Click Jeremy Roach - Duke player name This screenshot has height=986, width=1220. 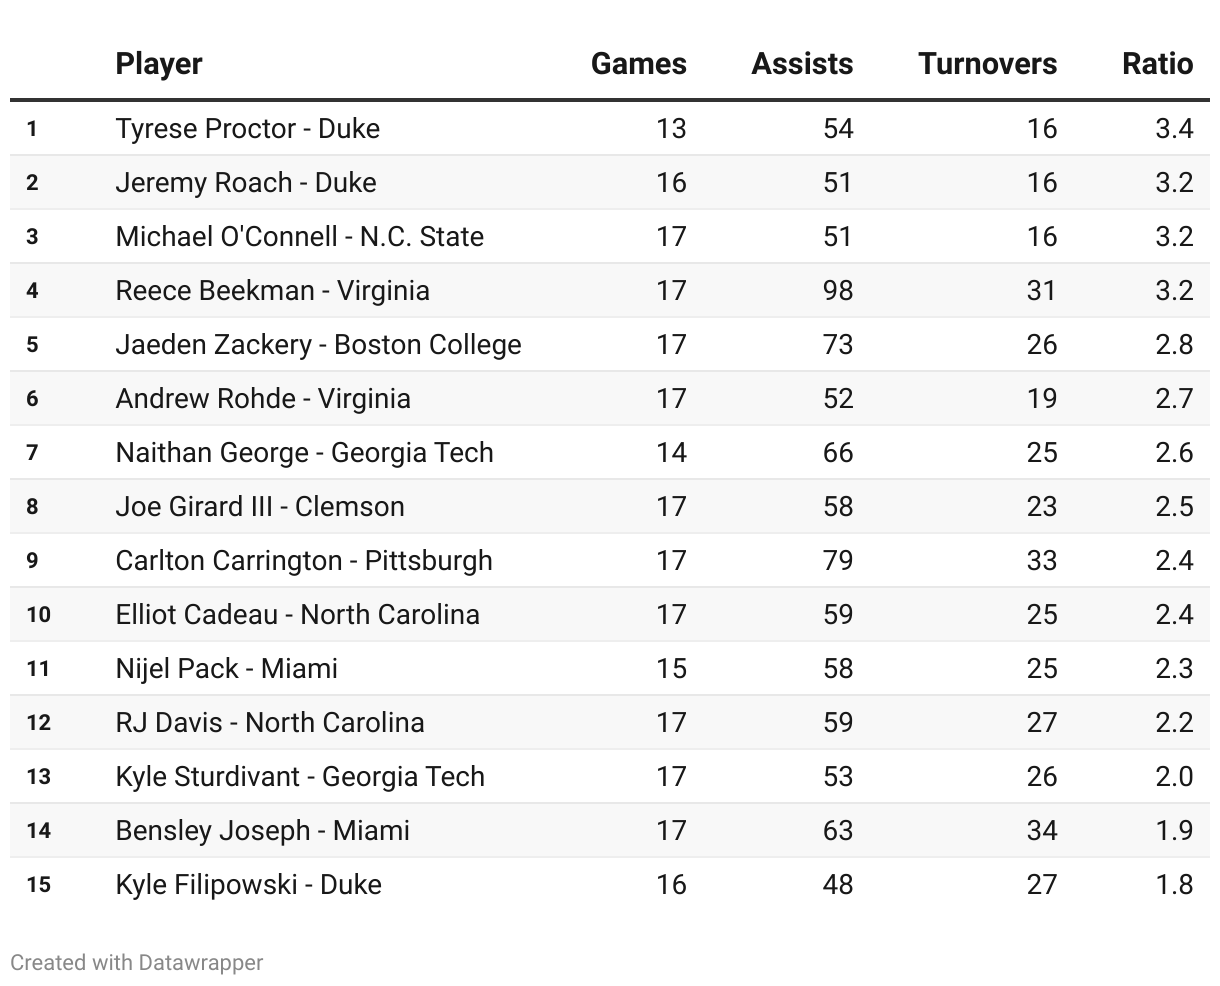click(246, 183)
